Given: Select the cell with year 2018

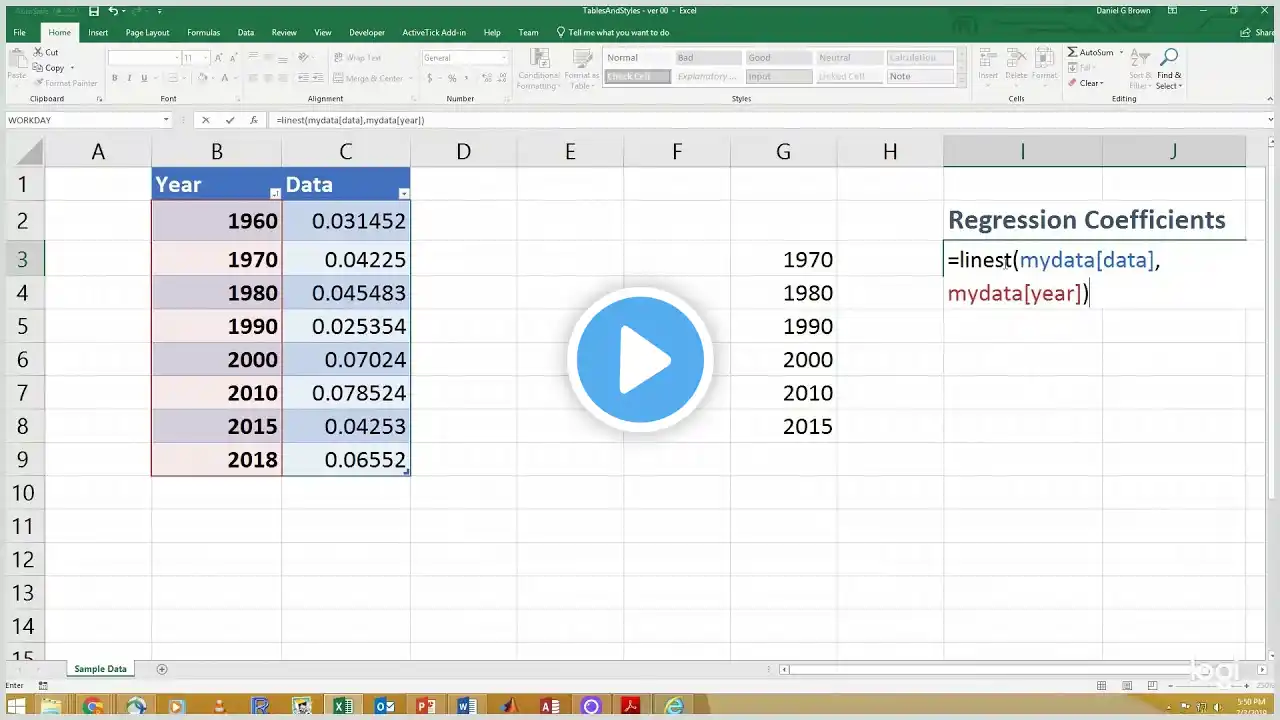Looking at the screenshot, I should pos(217,459).
